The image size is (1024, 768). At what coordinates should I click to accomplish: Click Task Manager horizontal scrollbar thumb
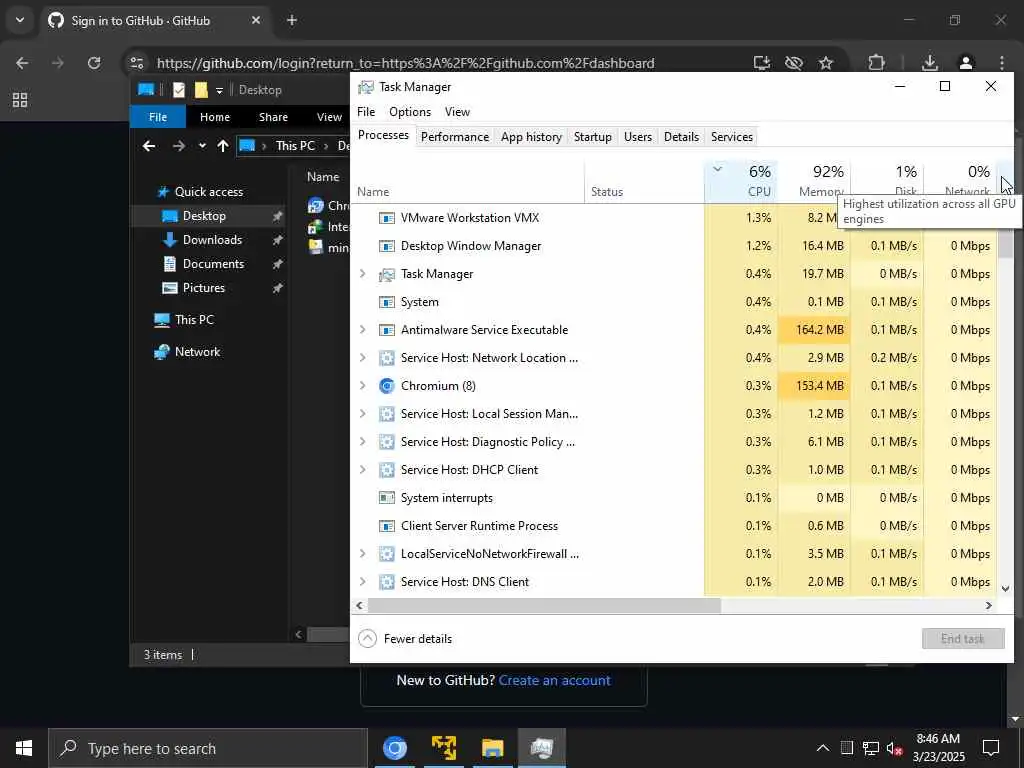point(544,605)
